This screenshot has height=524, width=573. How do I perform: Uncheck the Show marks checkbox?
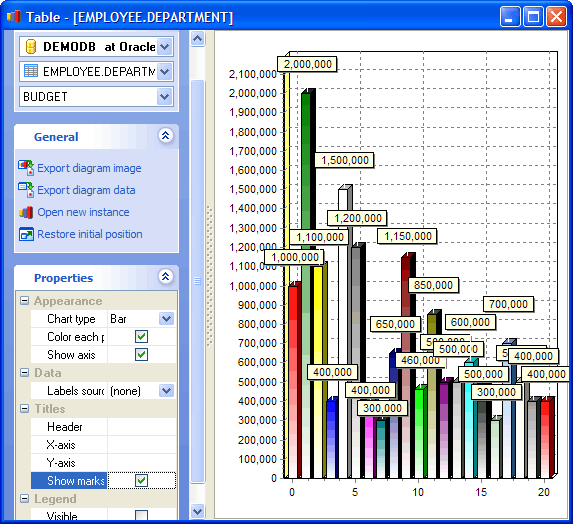141,481
